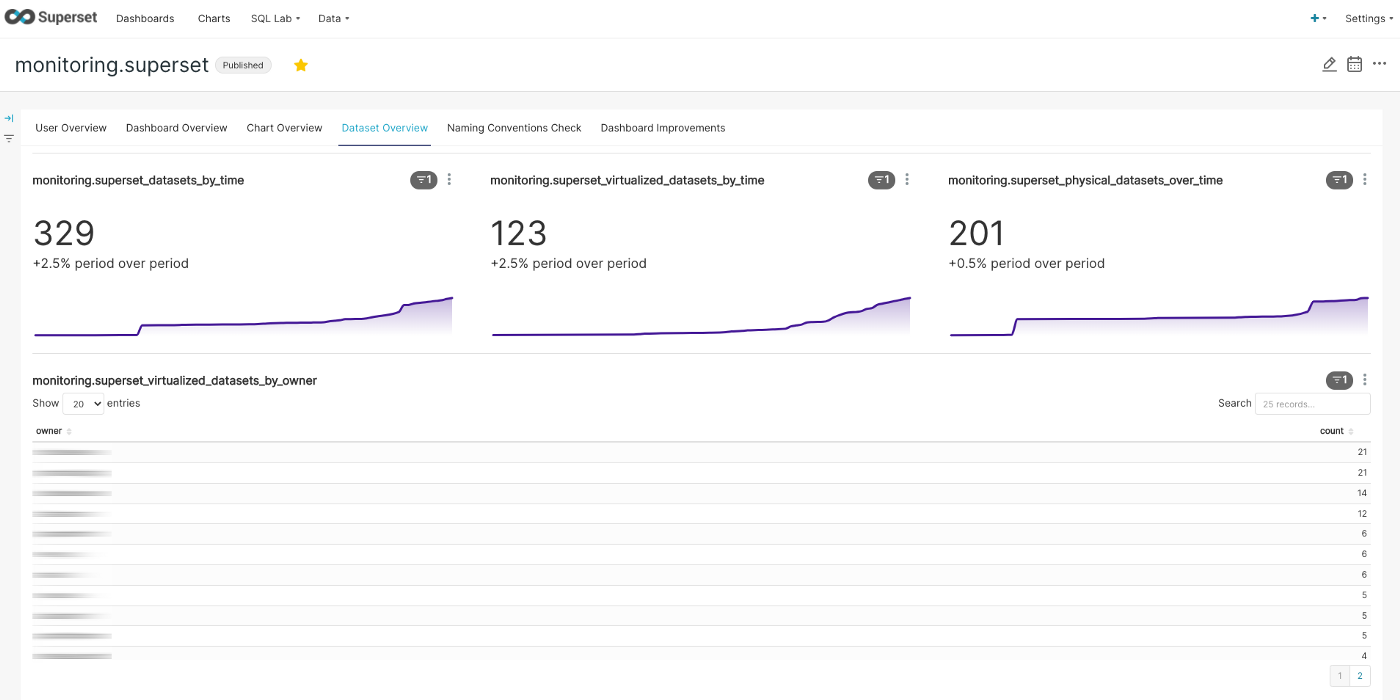Viewport: 1400px width, 700px height.
Task: Toggle the favorite star for dashboard
Action: (x=301, y=65)
